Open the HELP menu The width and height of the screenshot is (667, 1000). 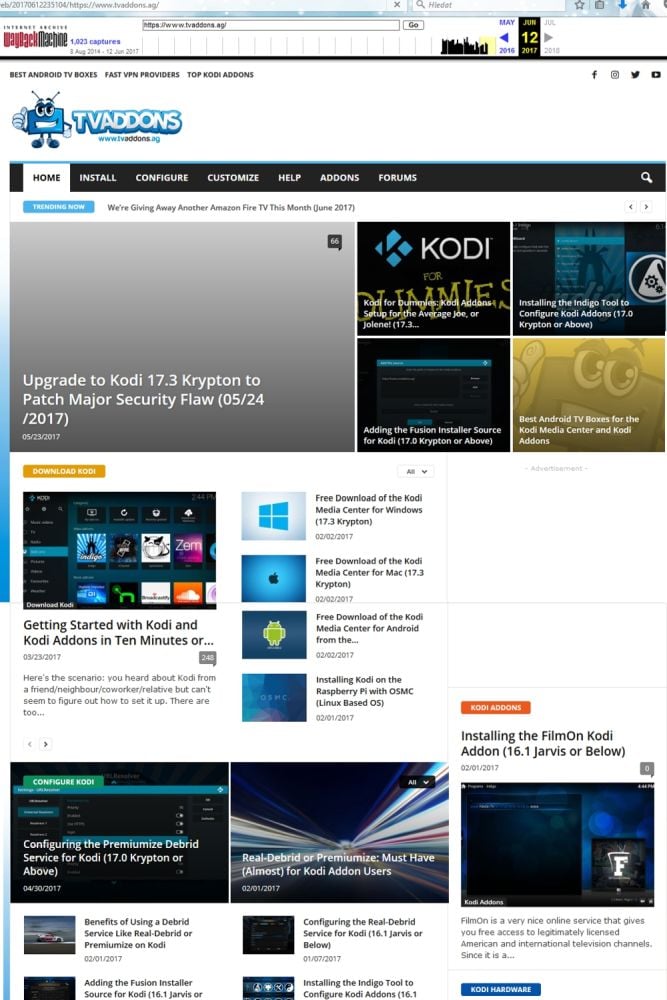point(289,177)
